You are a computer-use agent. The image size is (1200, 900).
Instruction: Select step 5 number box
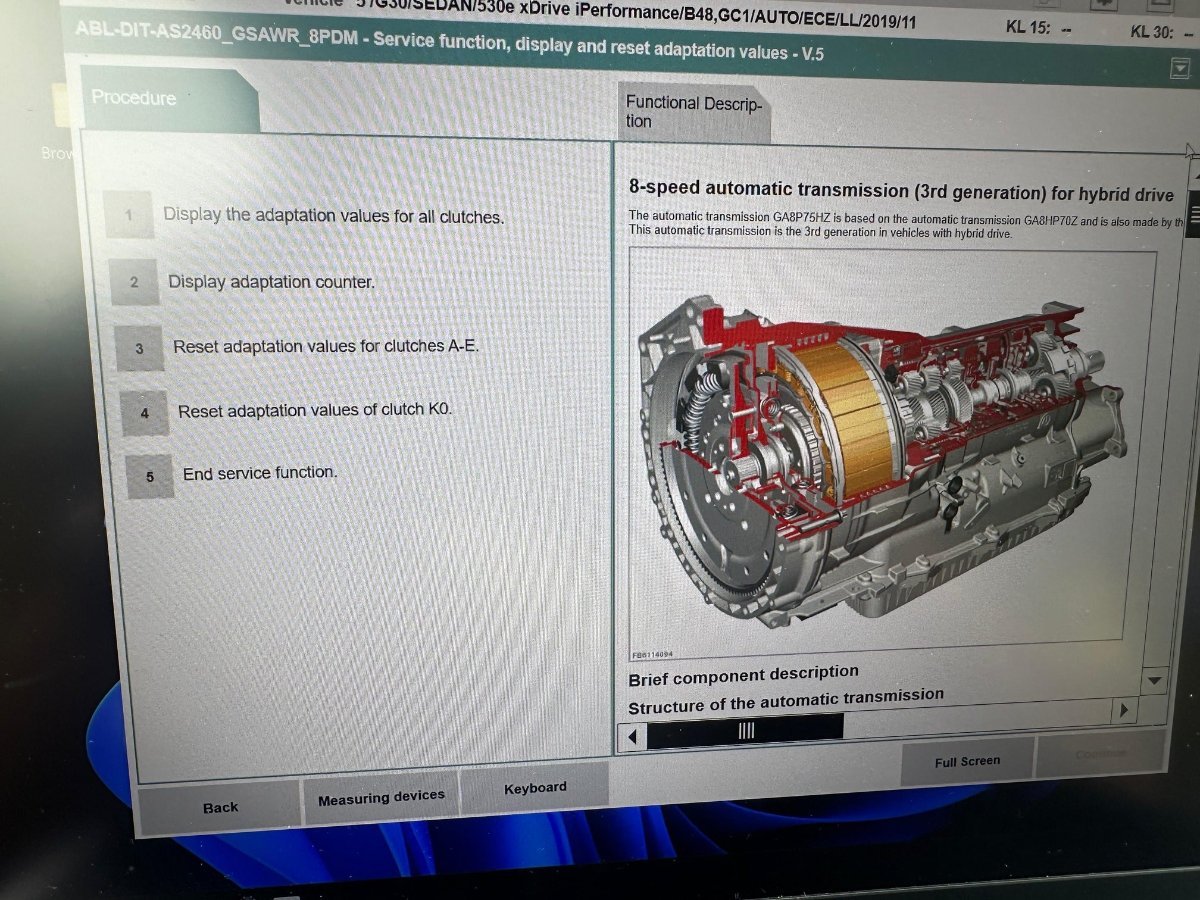click(150, 477)
